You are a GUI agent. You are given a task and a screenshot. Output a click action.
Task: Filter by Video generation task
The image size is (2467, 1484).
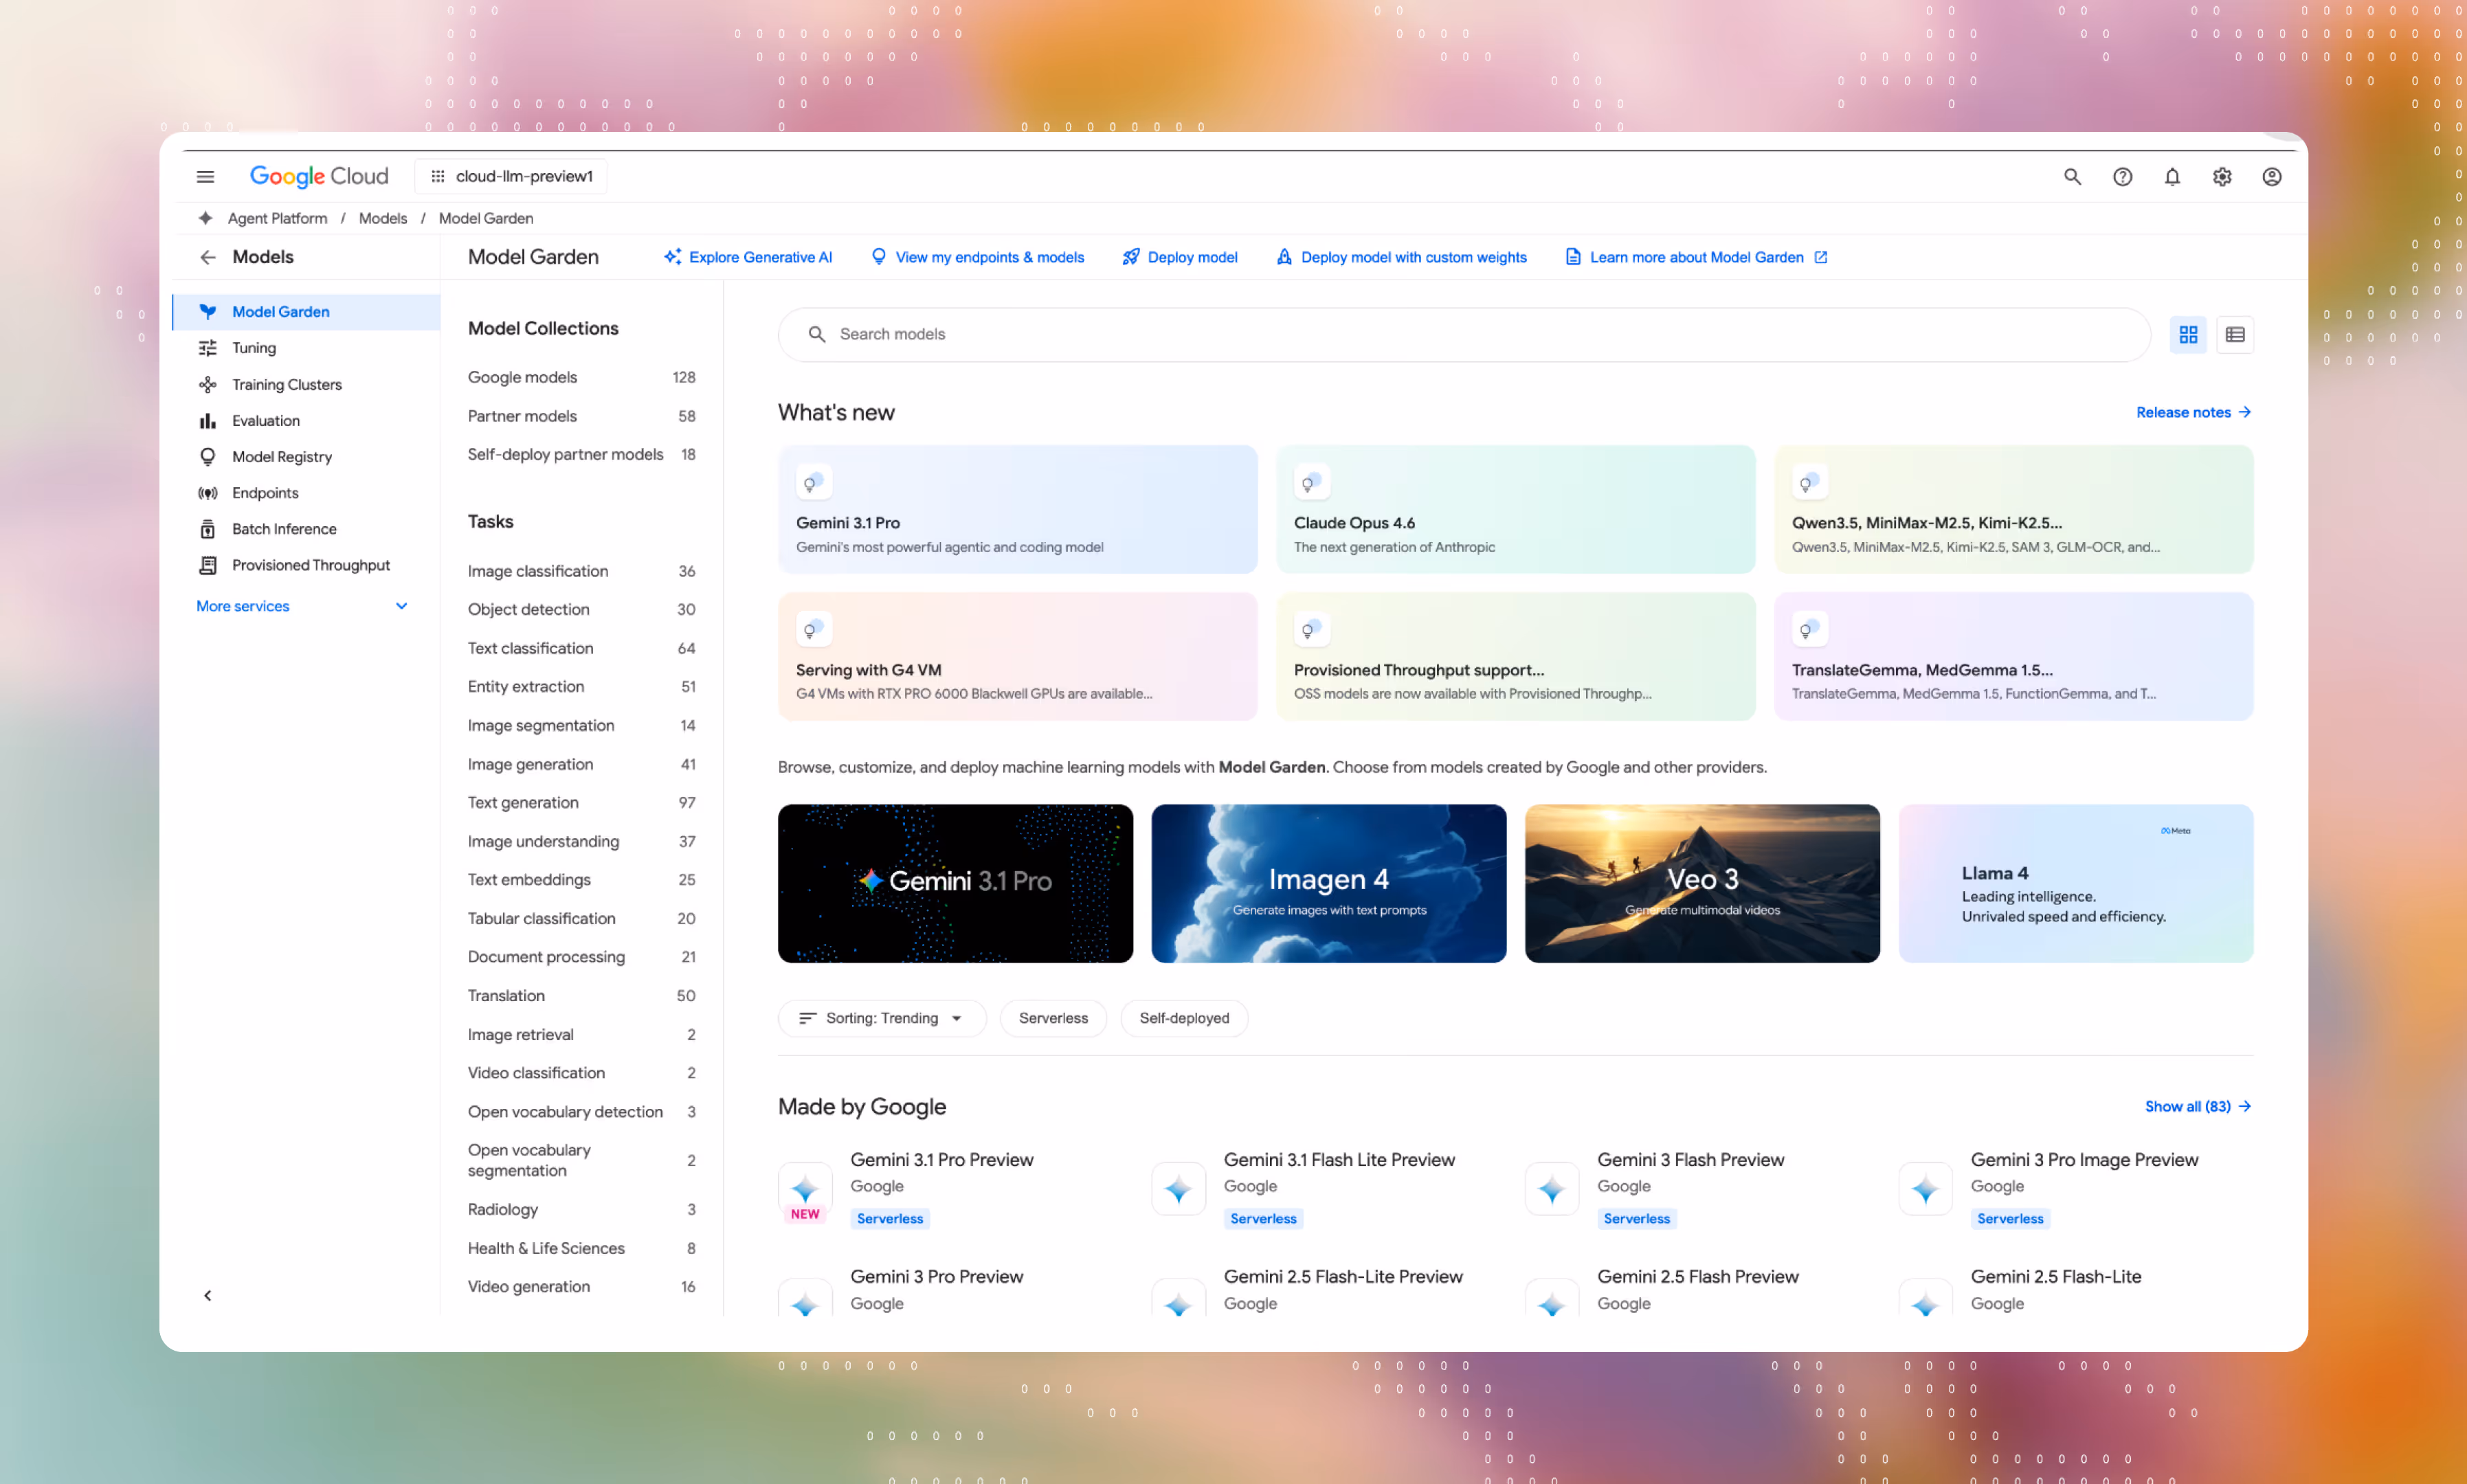click(581, 1286)
